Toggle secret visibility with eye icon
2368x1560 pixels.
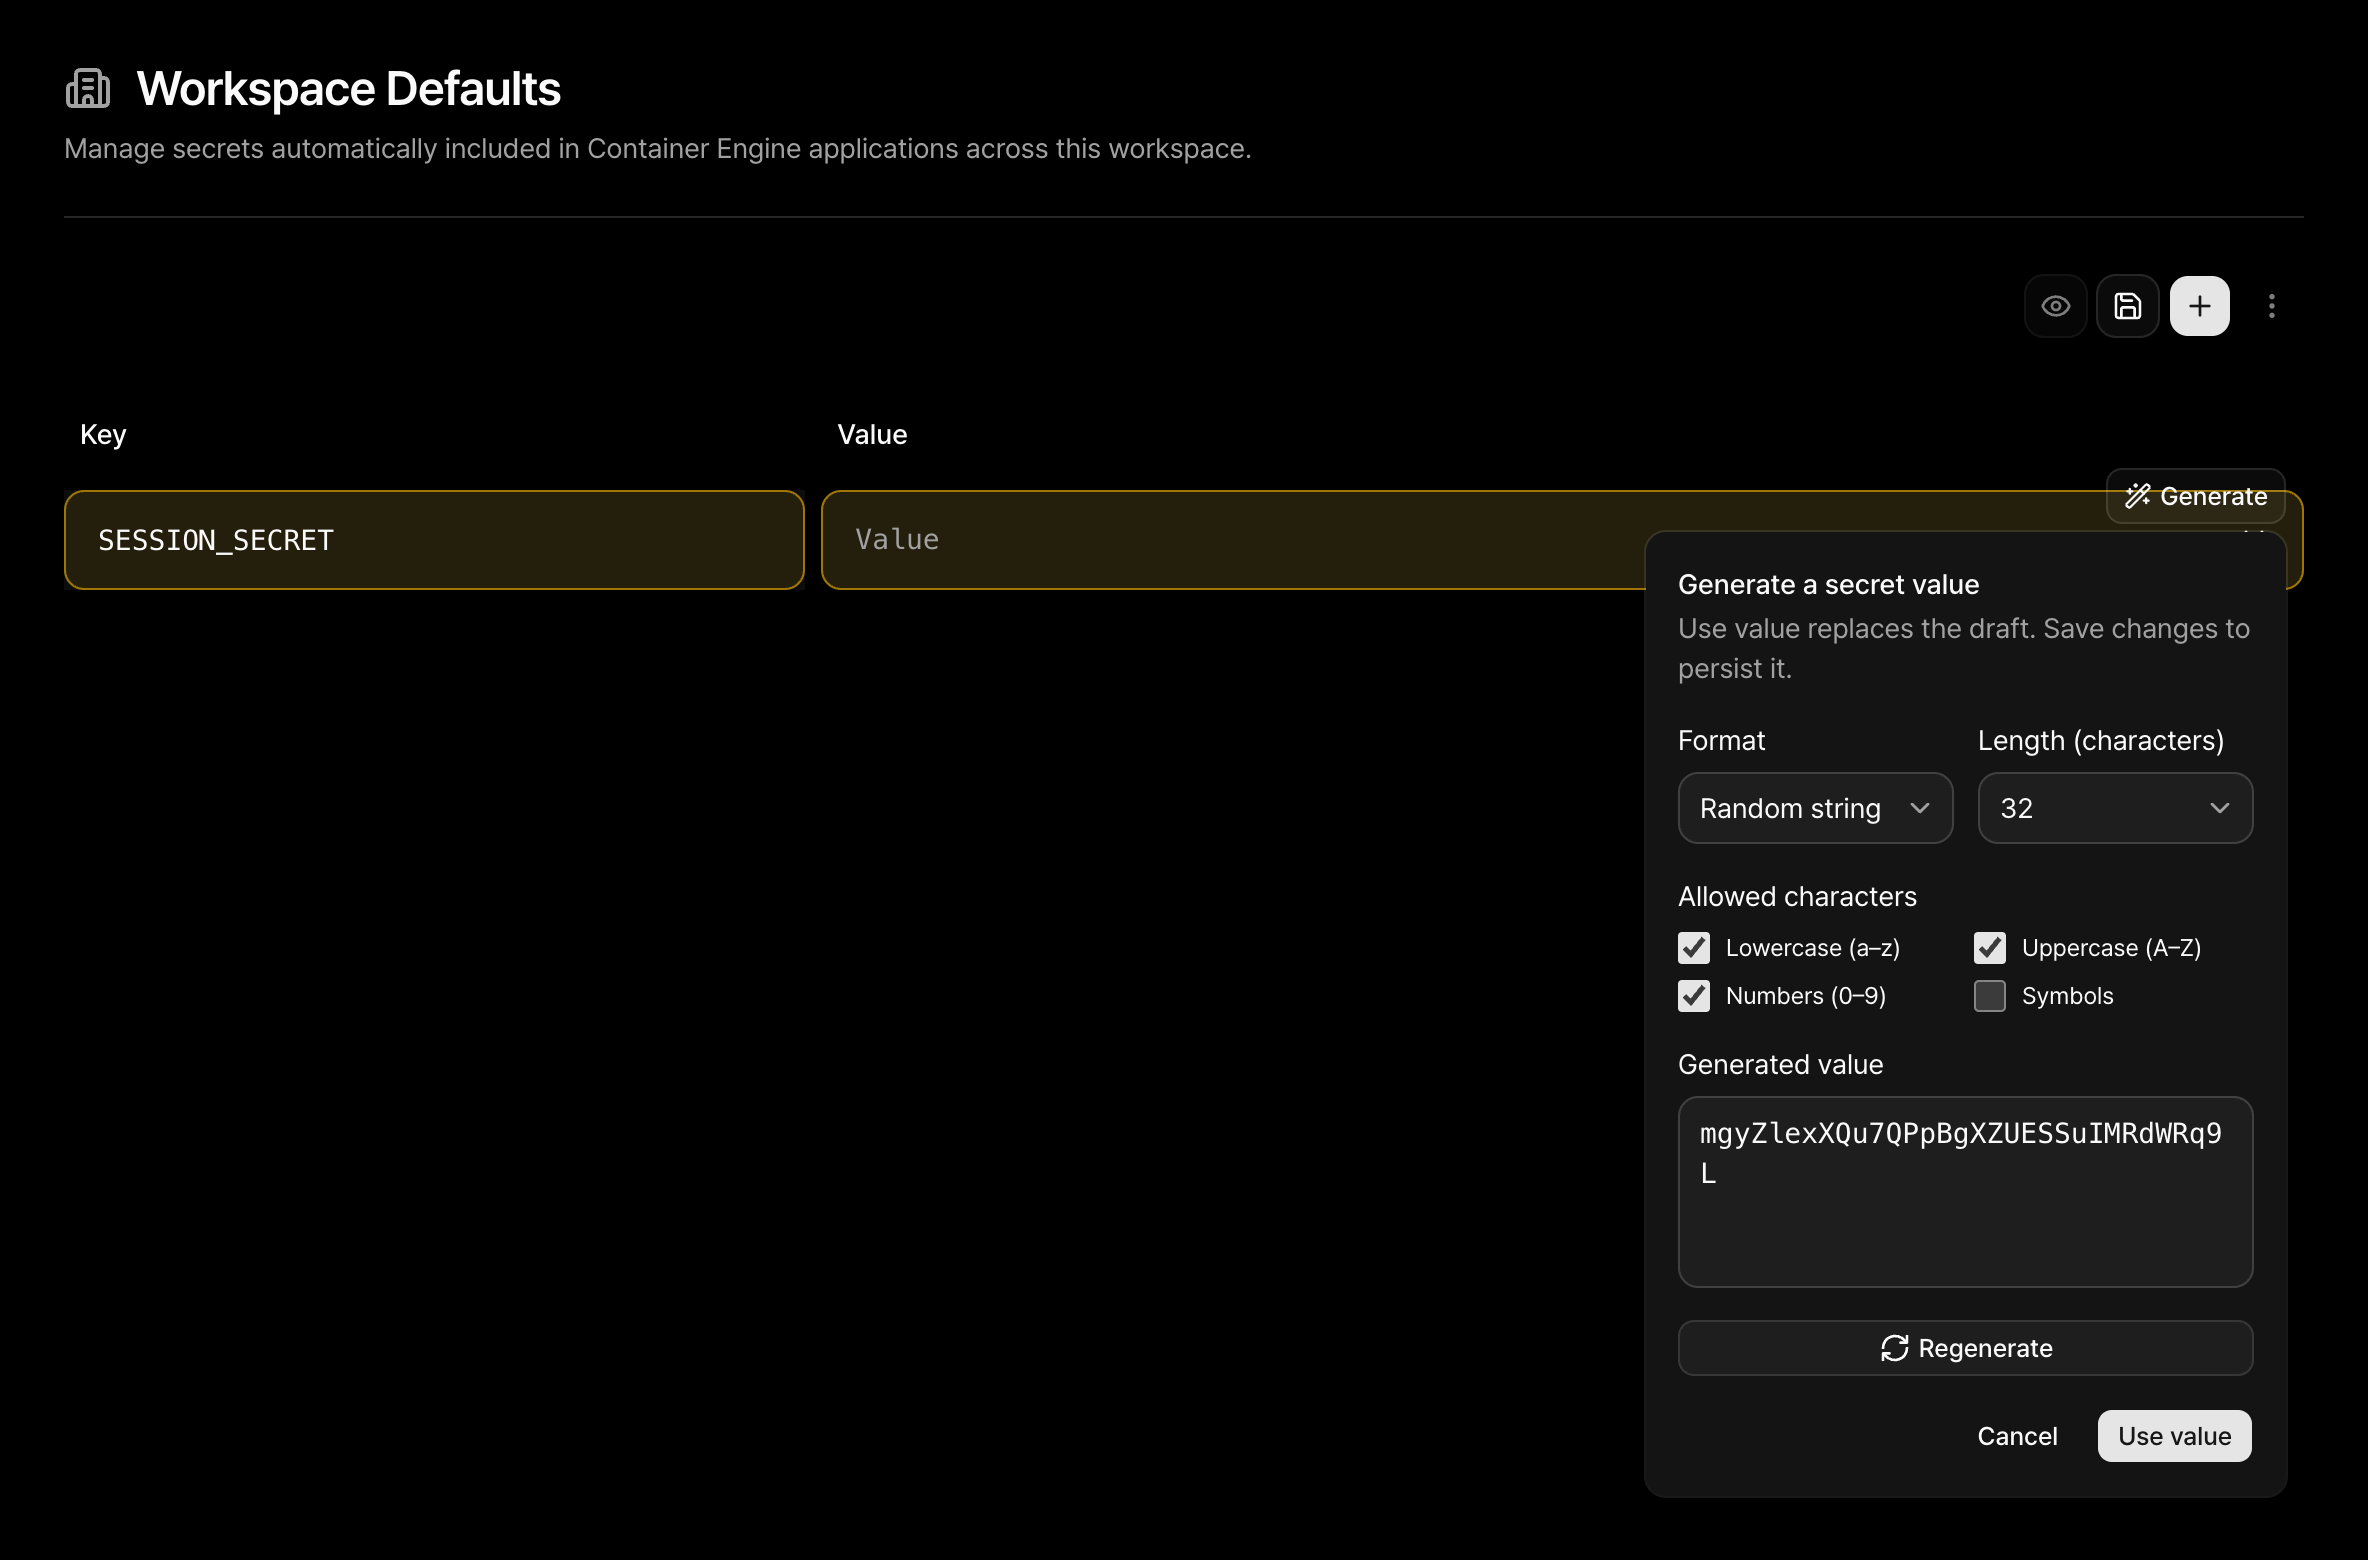click(2055, 306)
